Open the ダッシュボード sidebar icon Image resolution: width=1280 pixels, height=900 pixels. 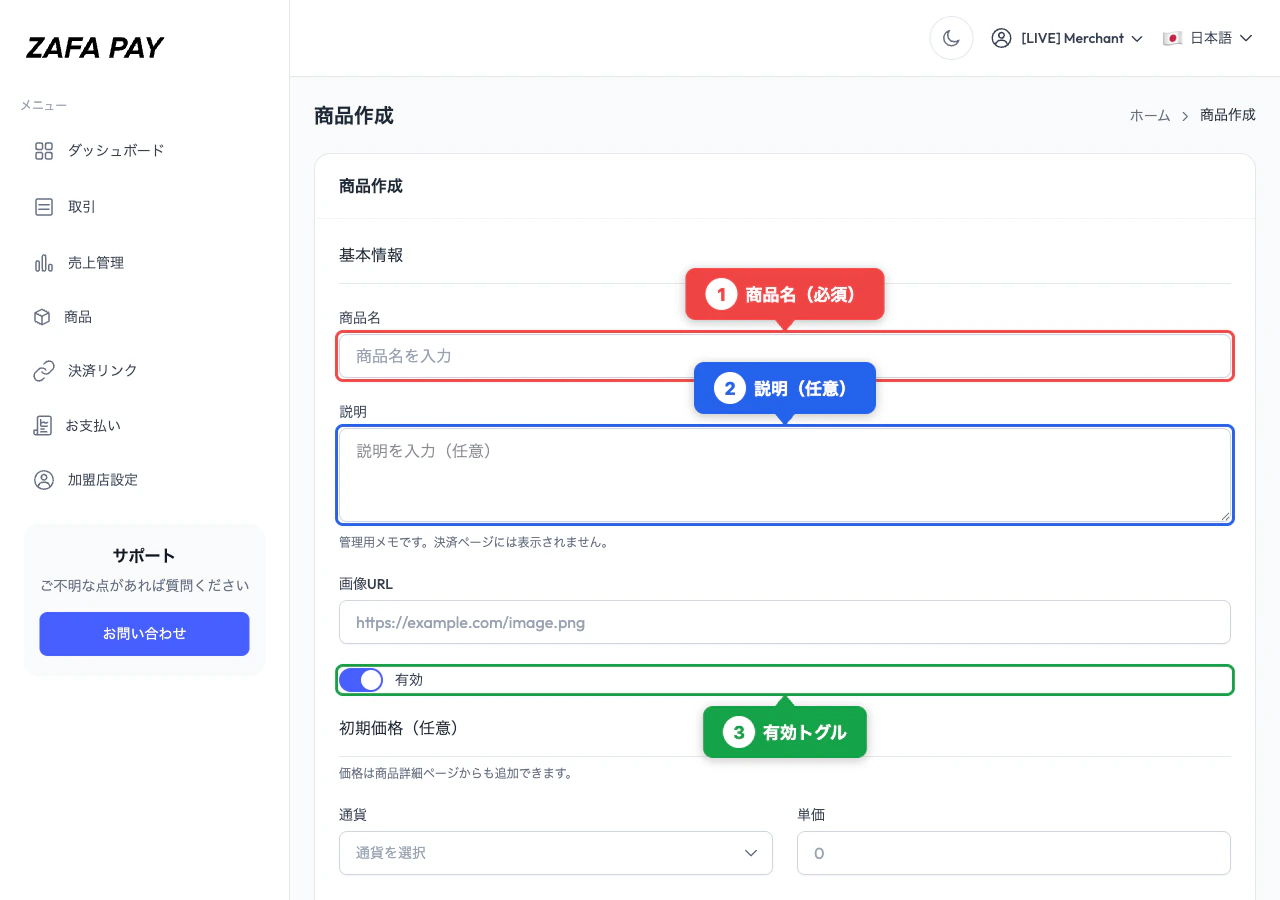(x=42, y=150)
